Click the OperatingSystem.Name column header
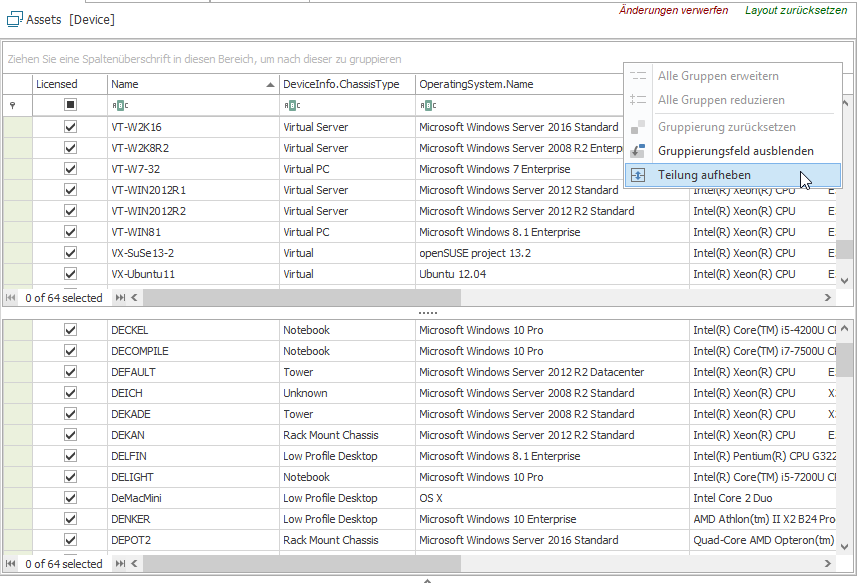This screenshot has width=857, height=583. [519, 84]
